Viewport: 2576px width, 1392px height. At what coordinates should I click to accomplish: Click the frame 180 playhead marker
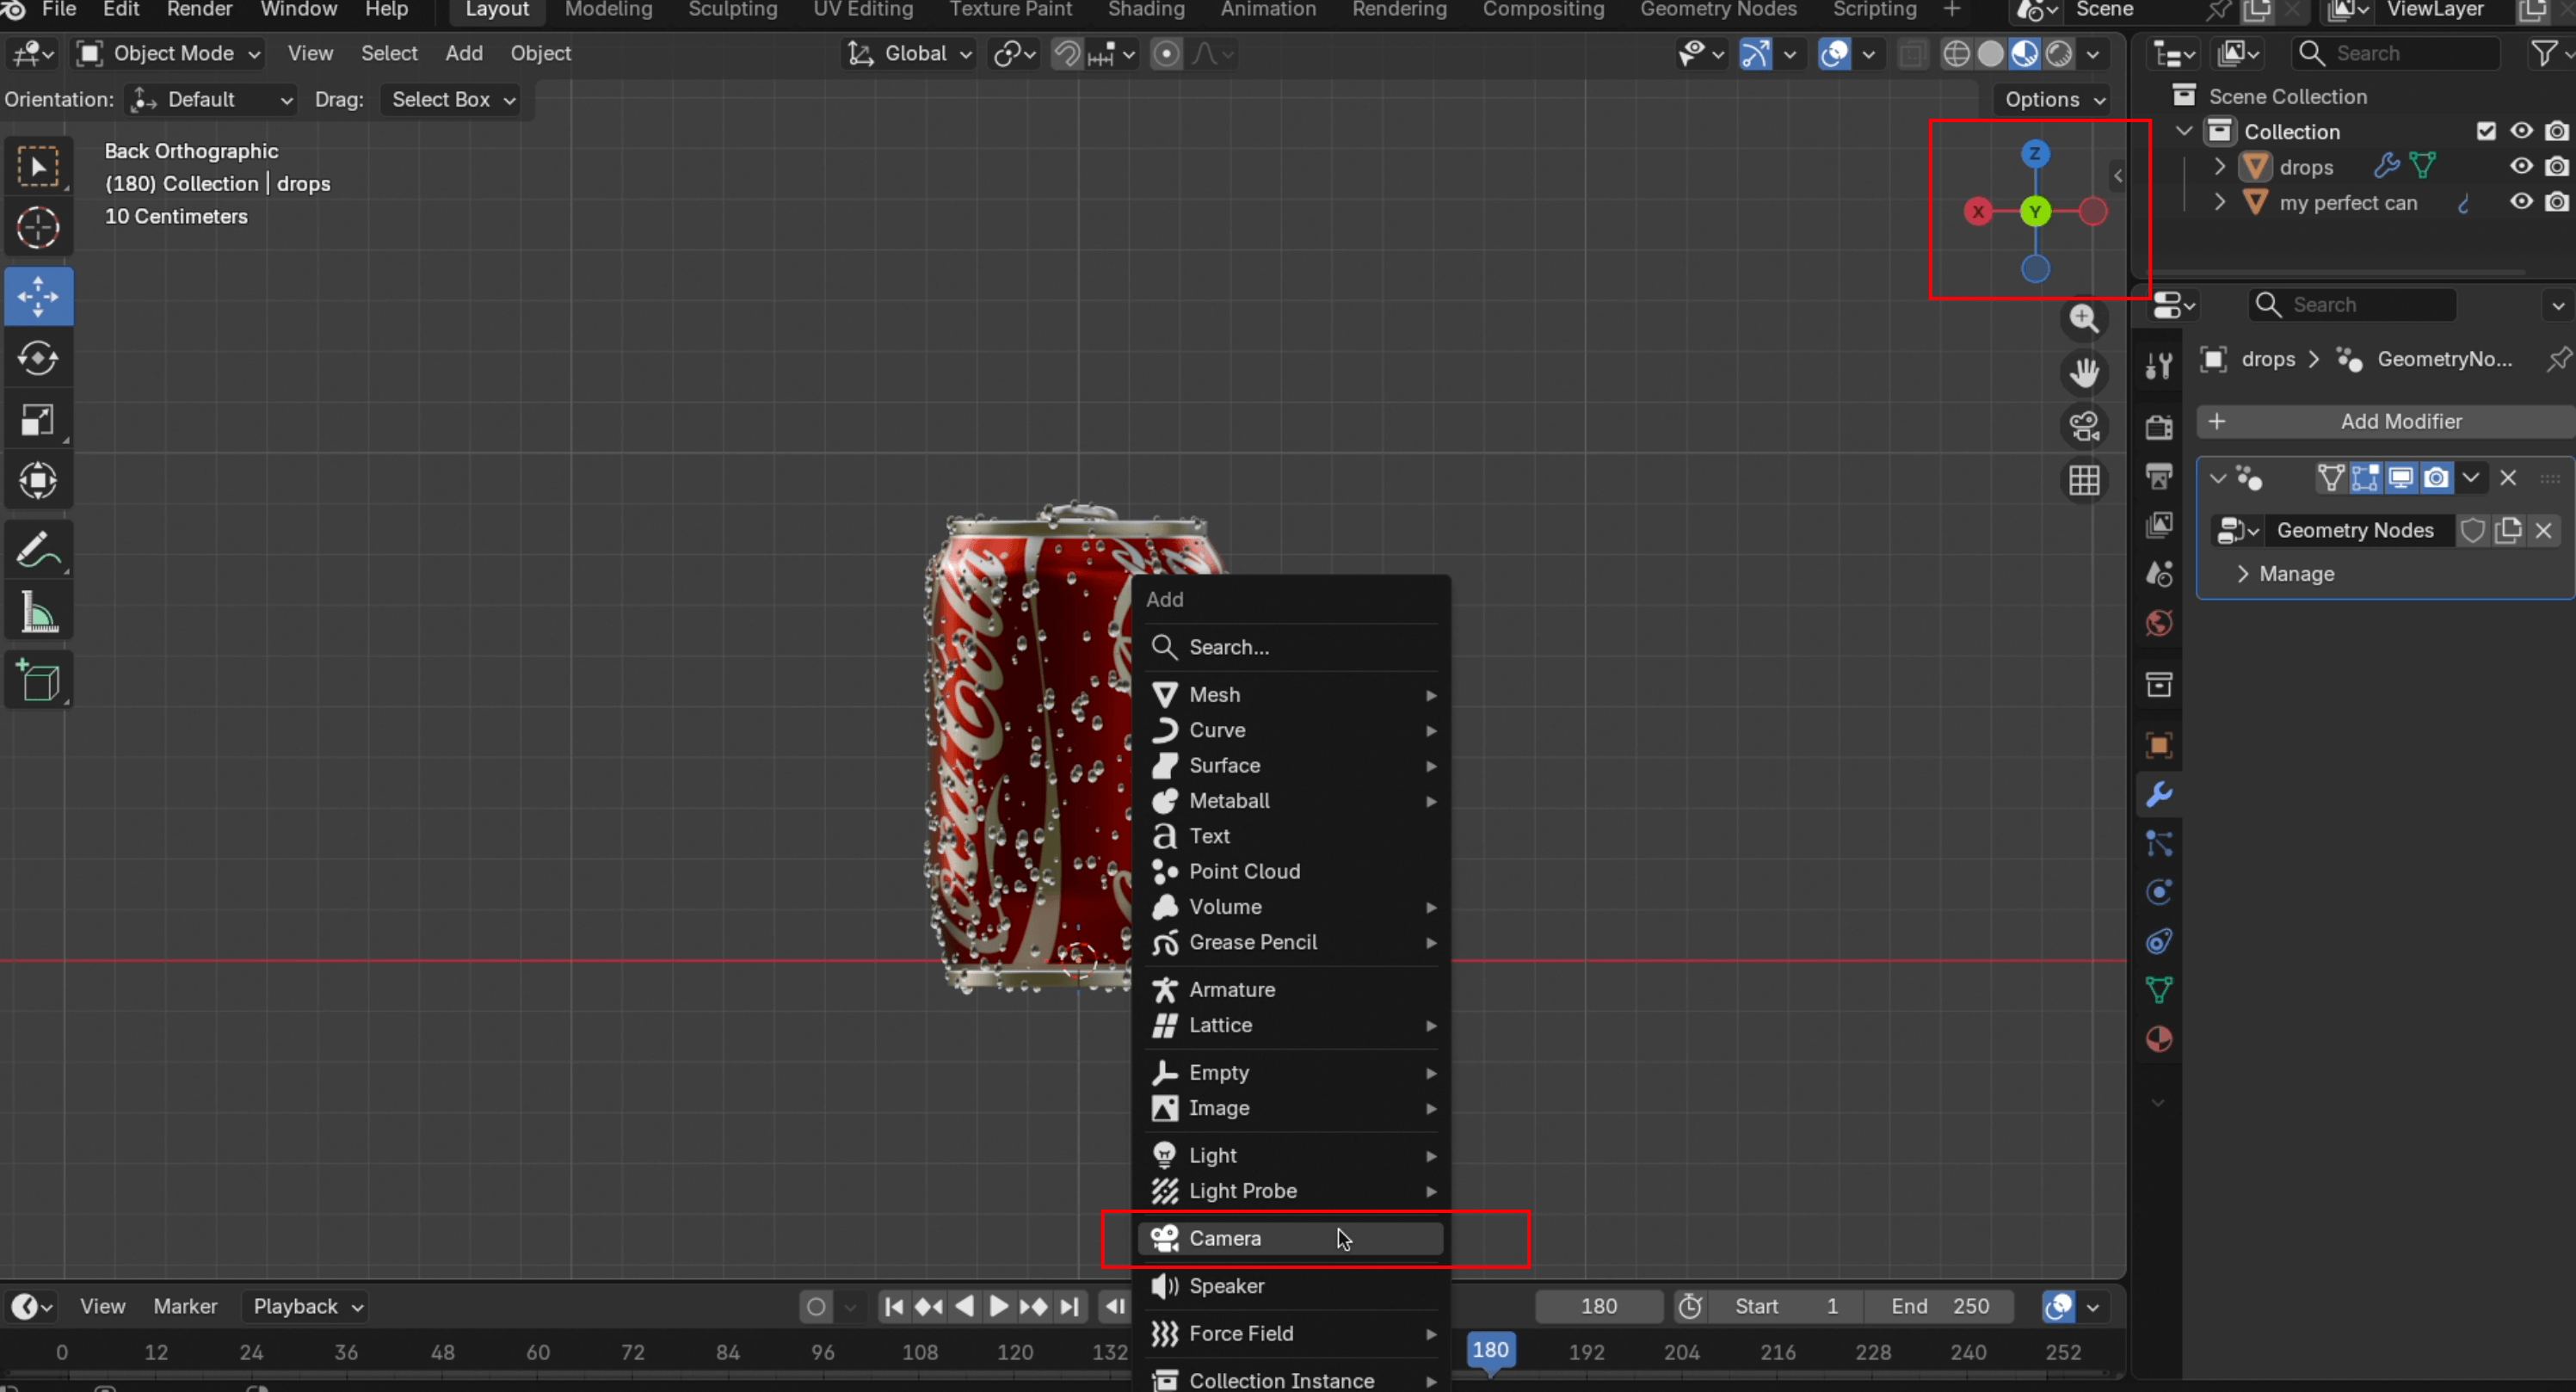(x=1490, y=1350)
